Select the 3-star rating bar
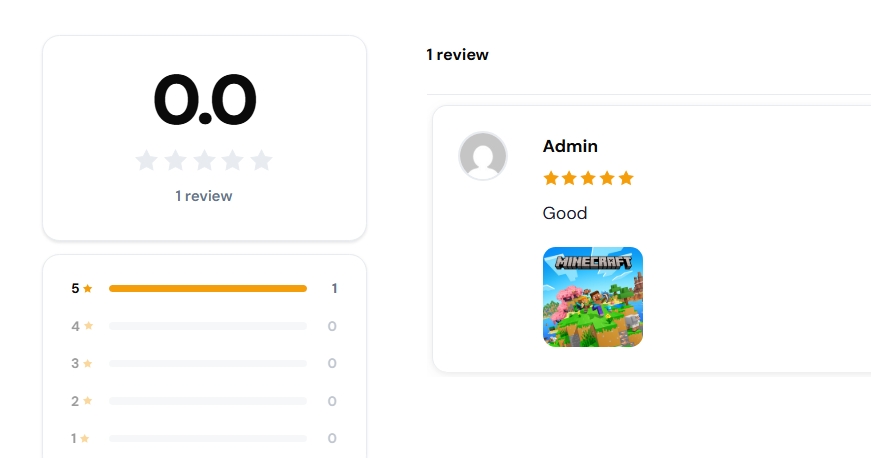The height and width of the screenshot is (458, 871). pos(207,363)
